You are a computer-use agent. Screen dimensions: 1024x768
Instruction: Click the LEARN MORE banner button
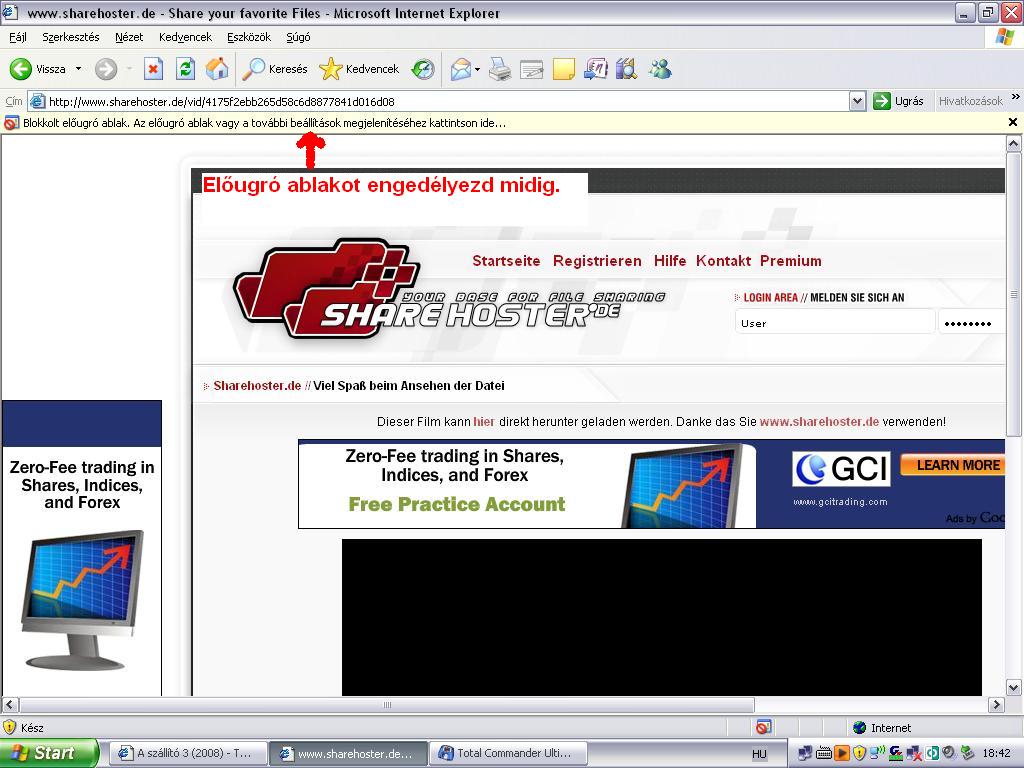[x=953, y=465]
